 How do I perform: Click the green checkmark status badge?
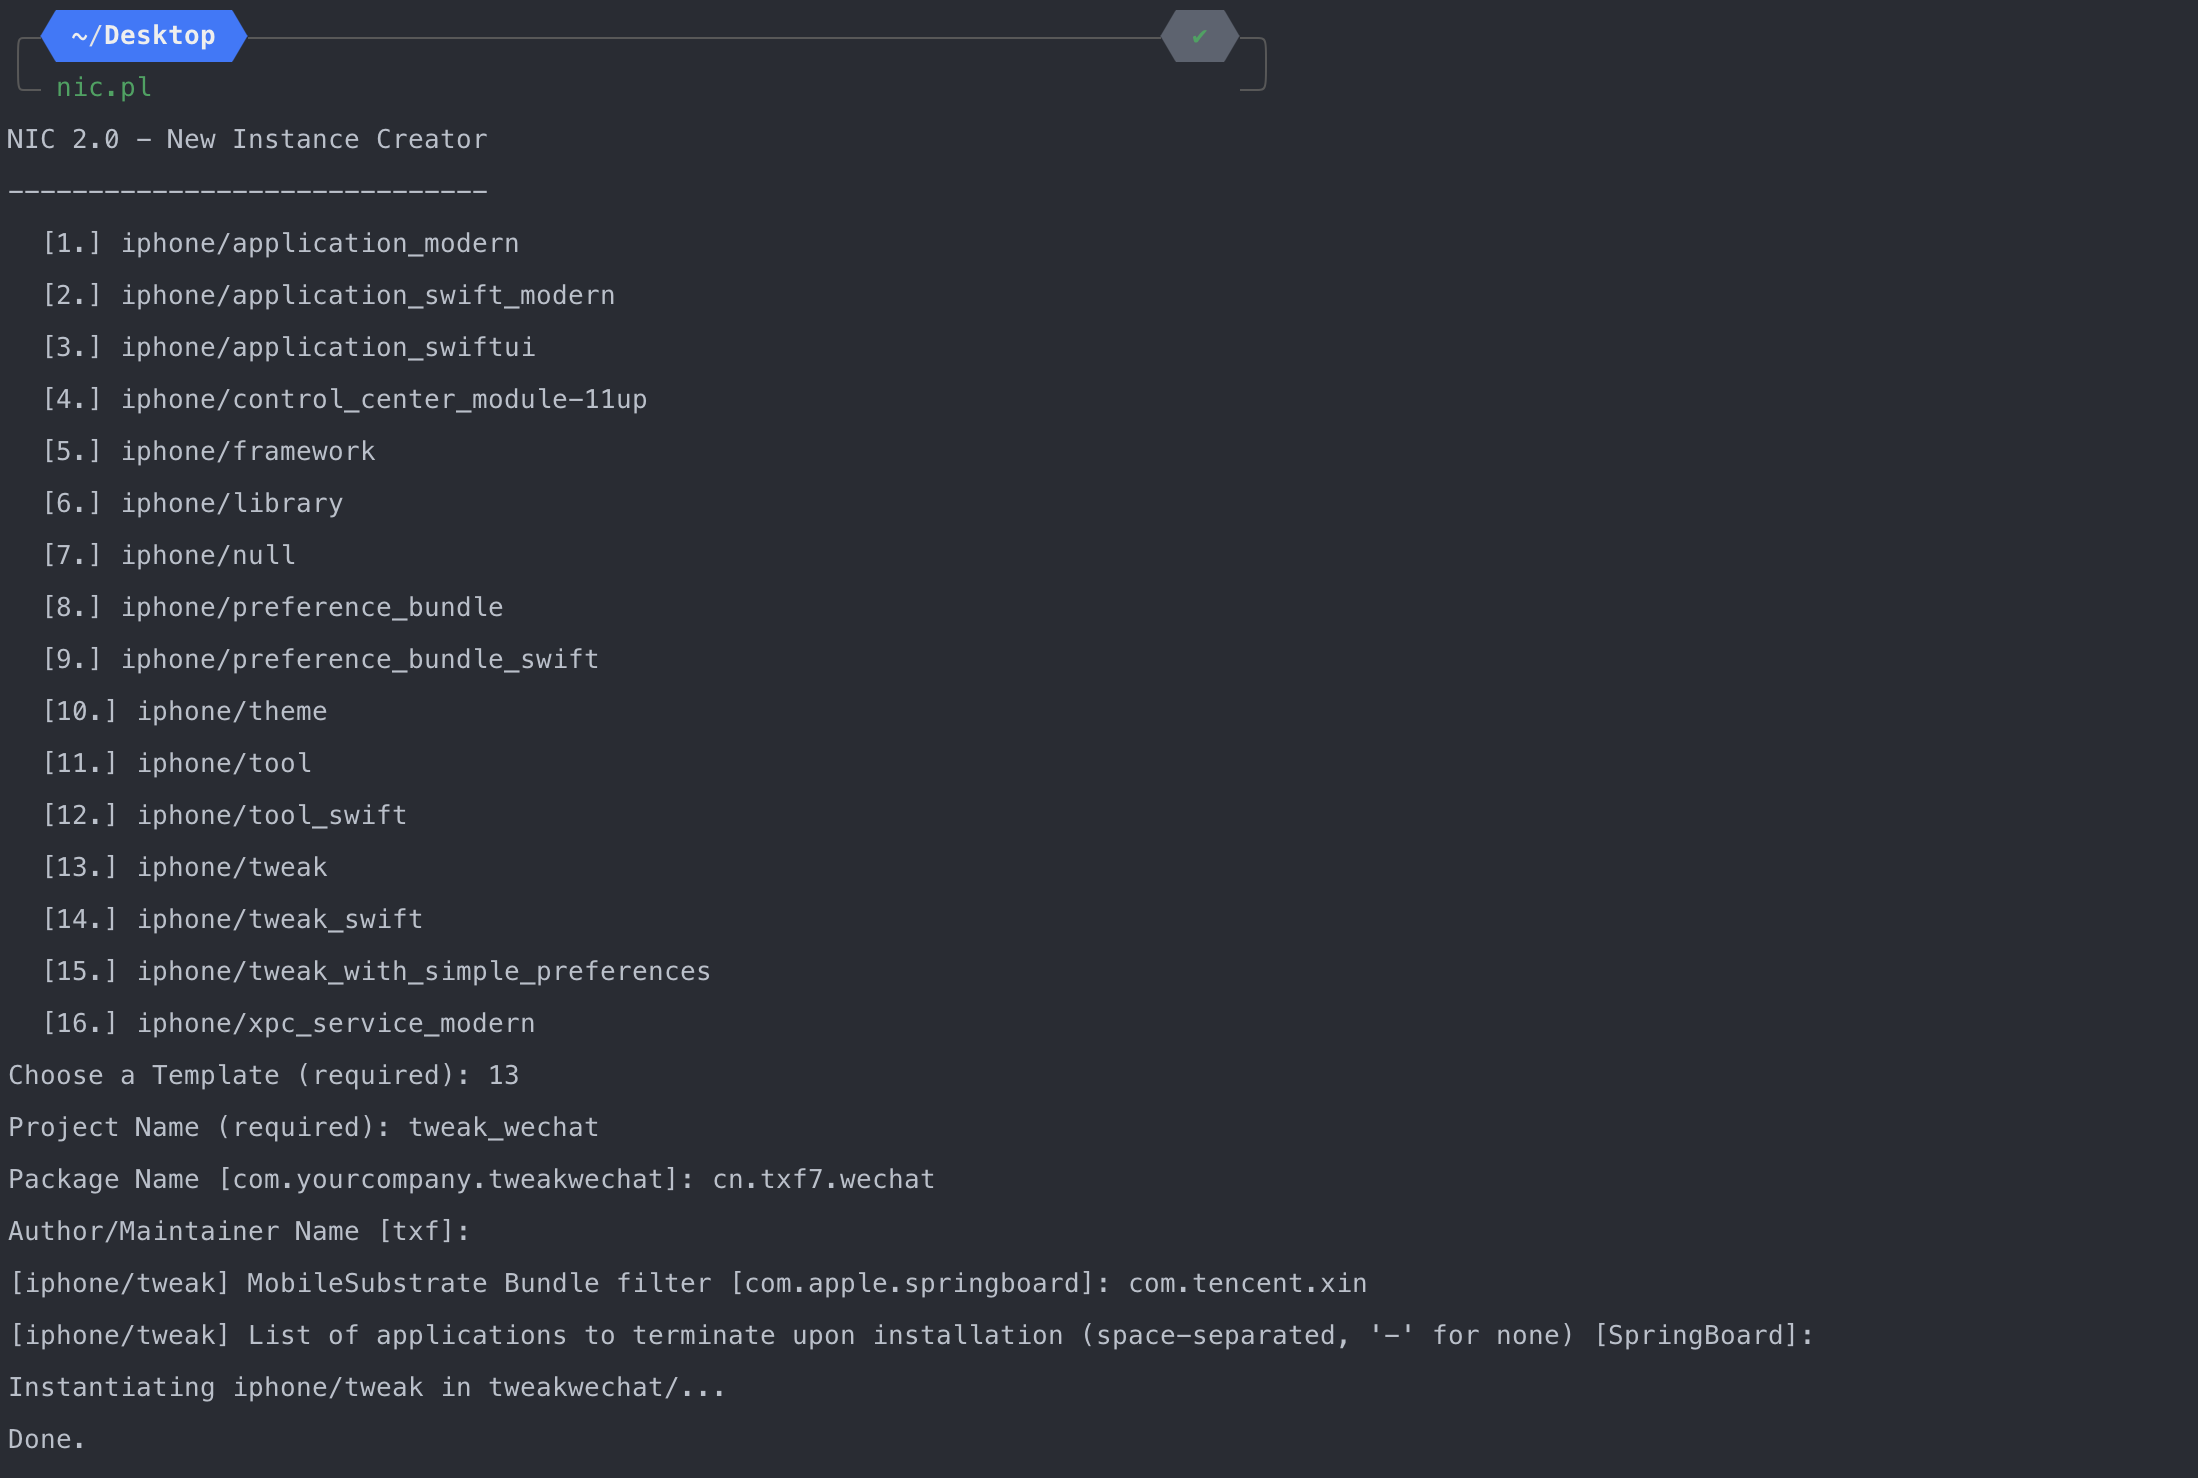(1199, 36)
